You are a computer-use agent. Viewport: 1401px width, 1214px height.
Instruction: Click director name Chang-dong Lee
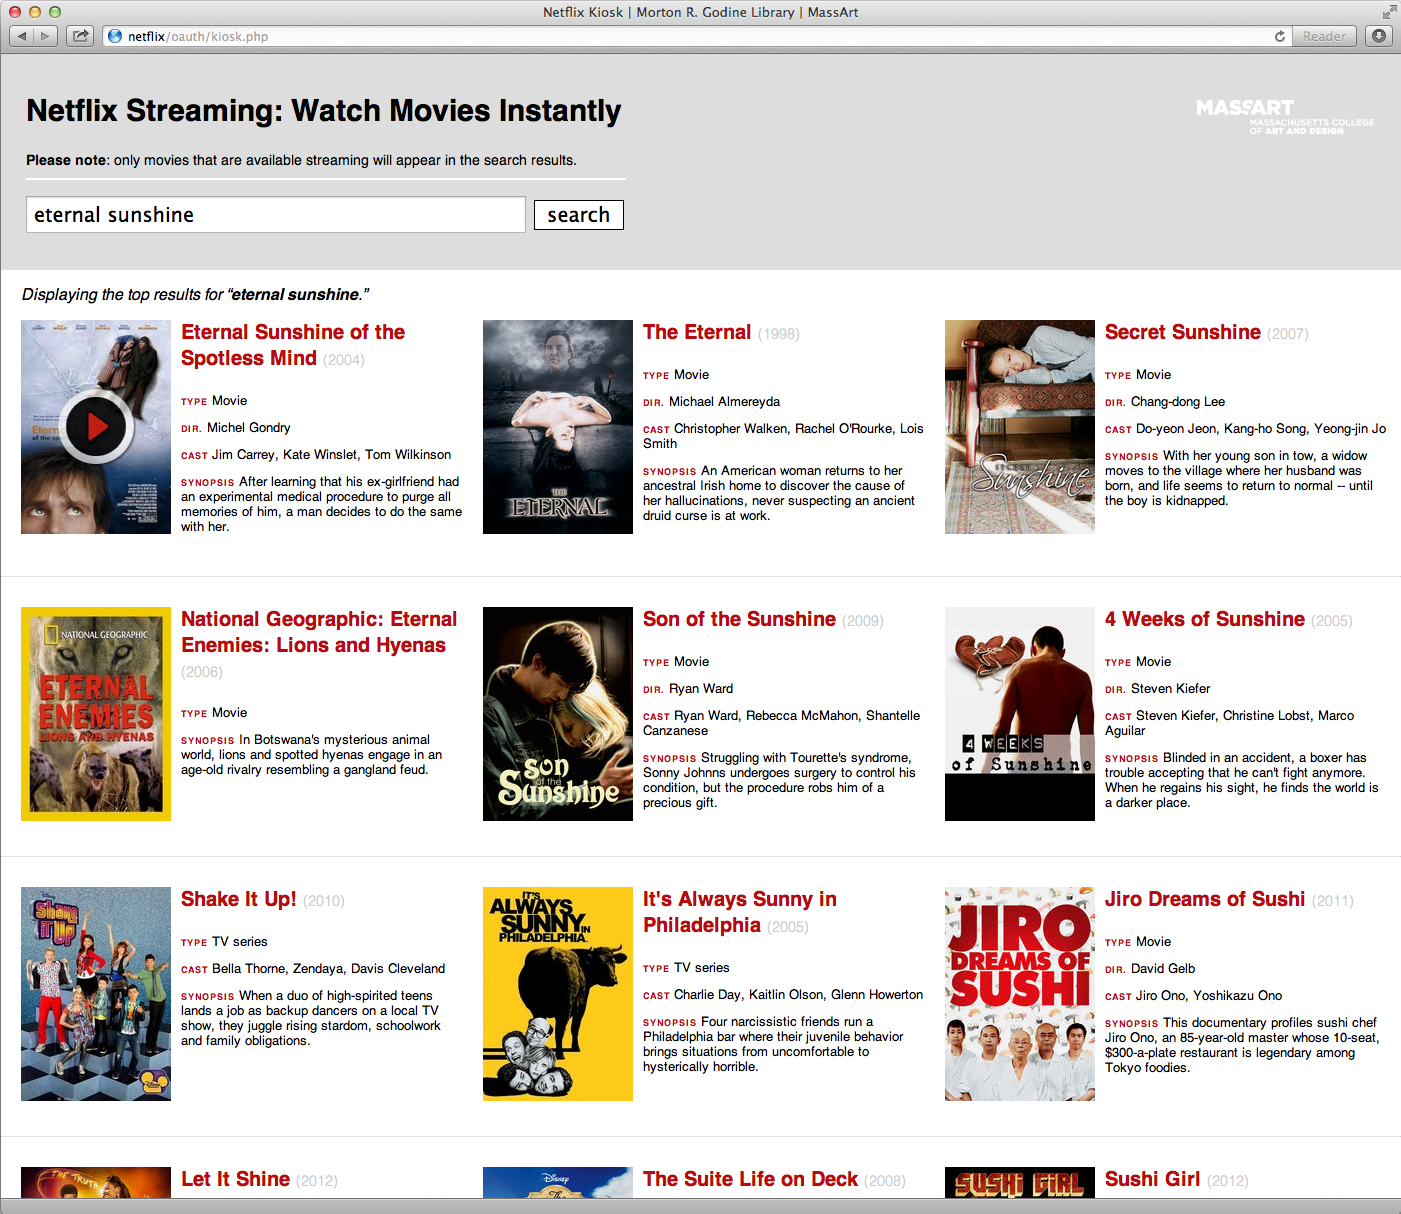pos(1178,402)
